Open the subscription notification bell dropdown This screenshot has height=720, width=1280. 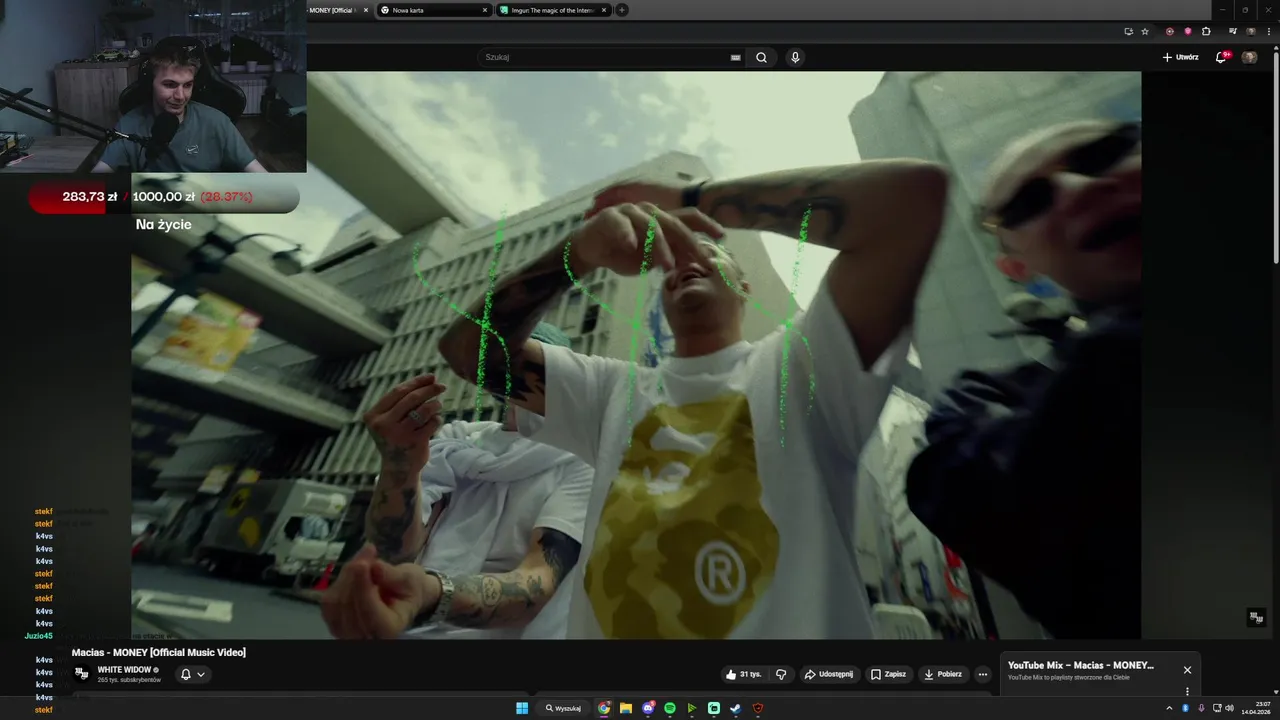tap(192, 674)
